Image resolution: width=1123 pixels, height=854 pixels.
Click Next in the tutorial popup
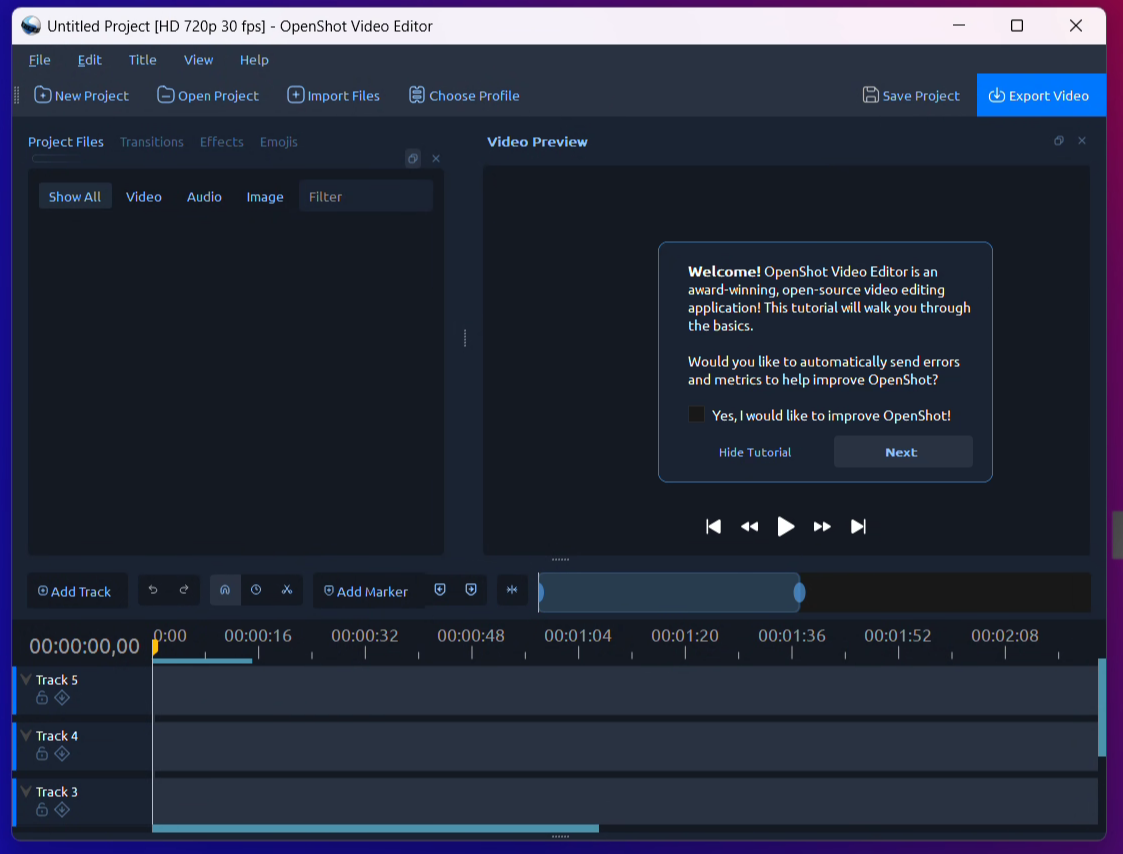[903, 452]
